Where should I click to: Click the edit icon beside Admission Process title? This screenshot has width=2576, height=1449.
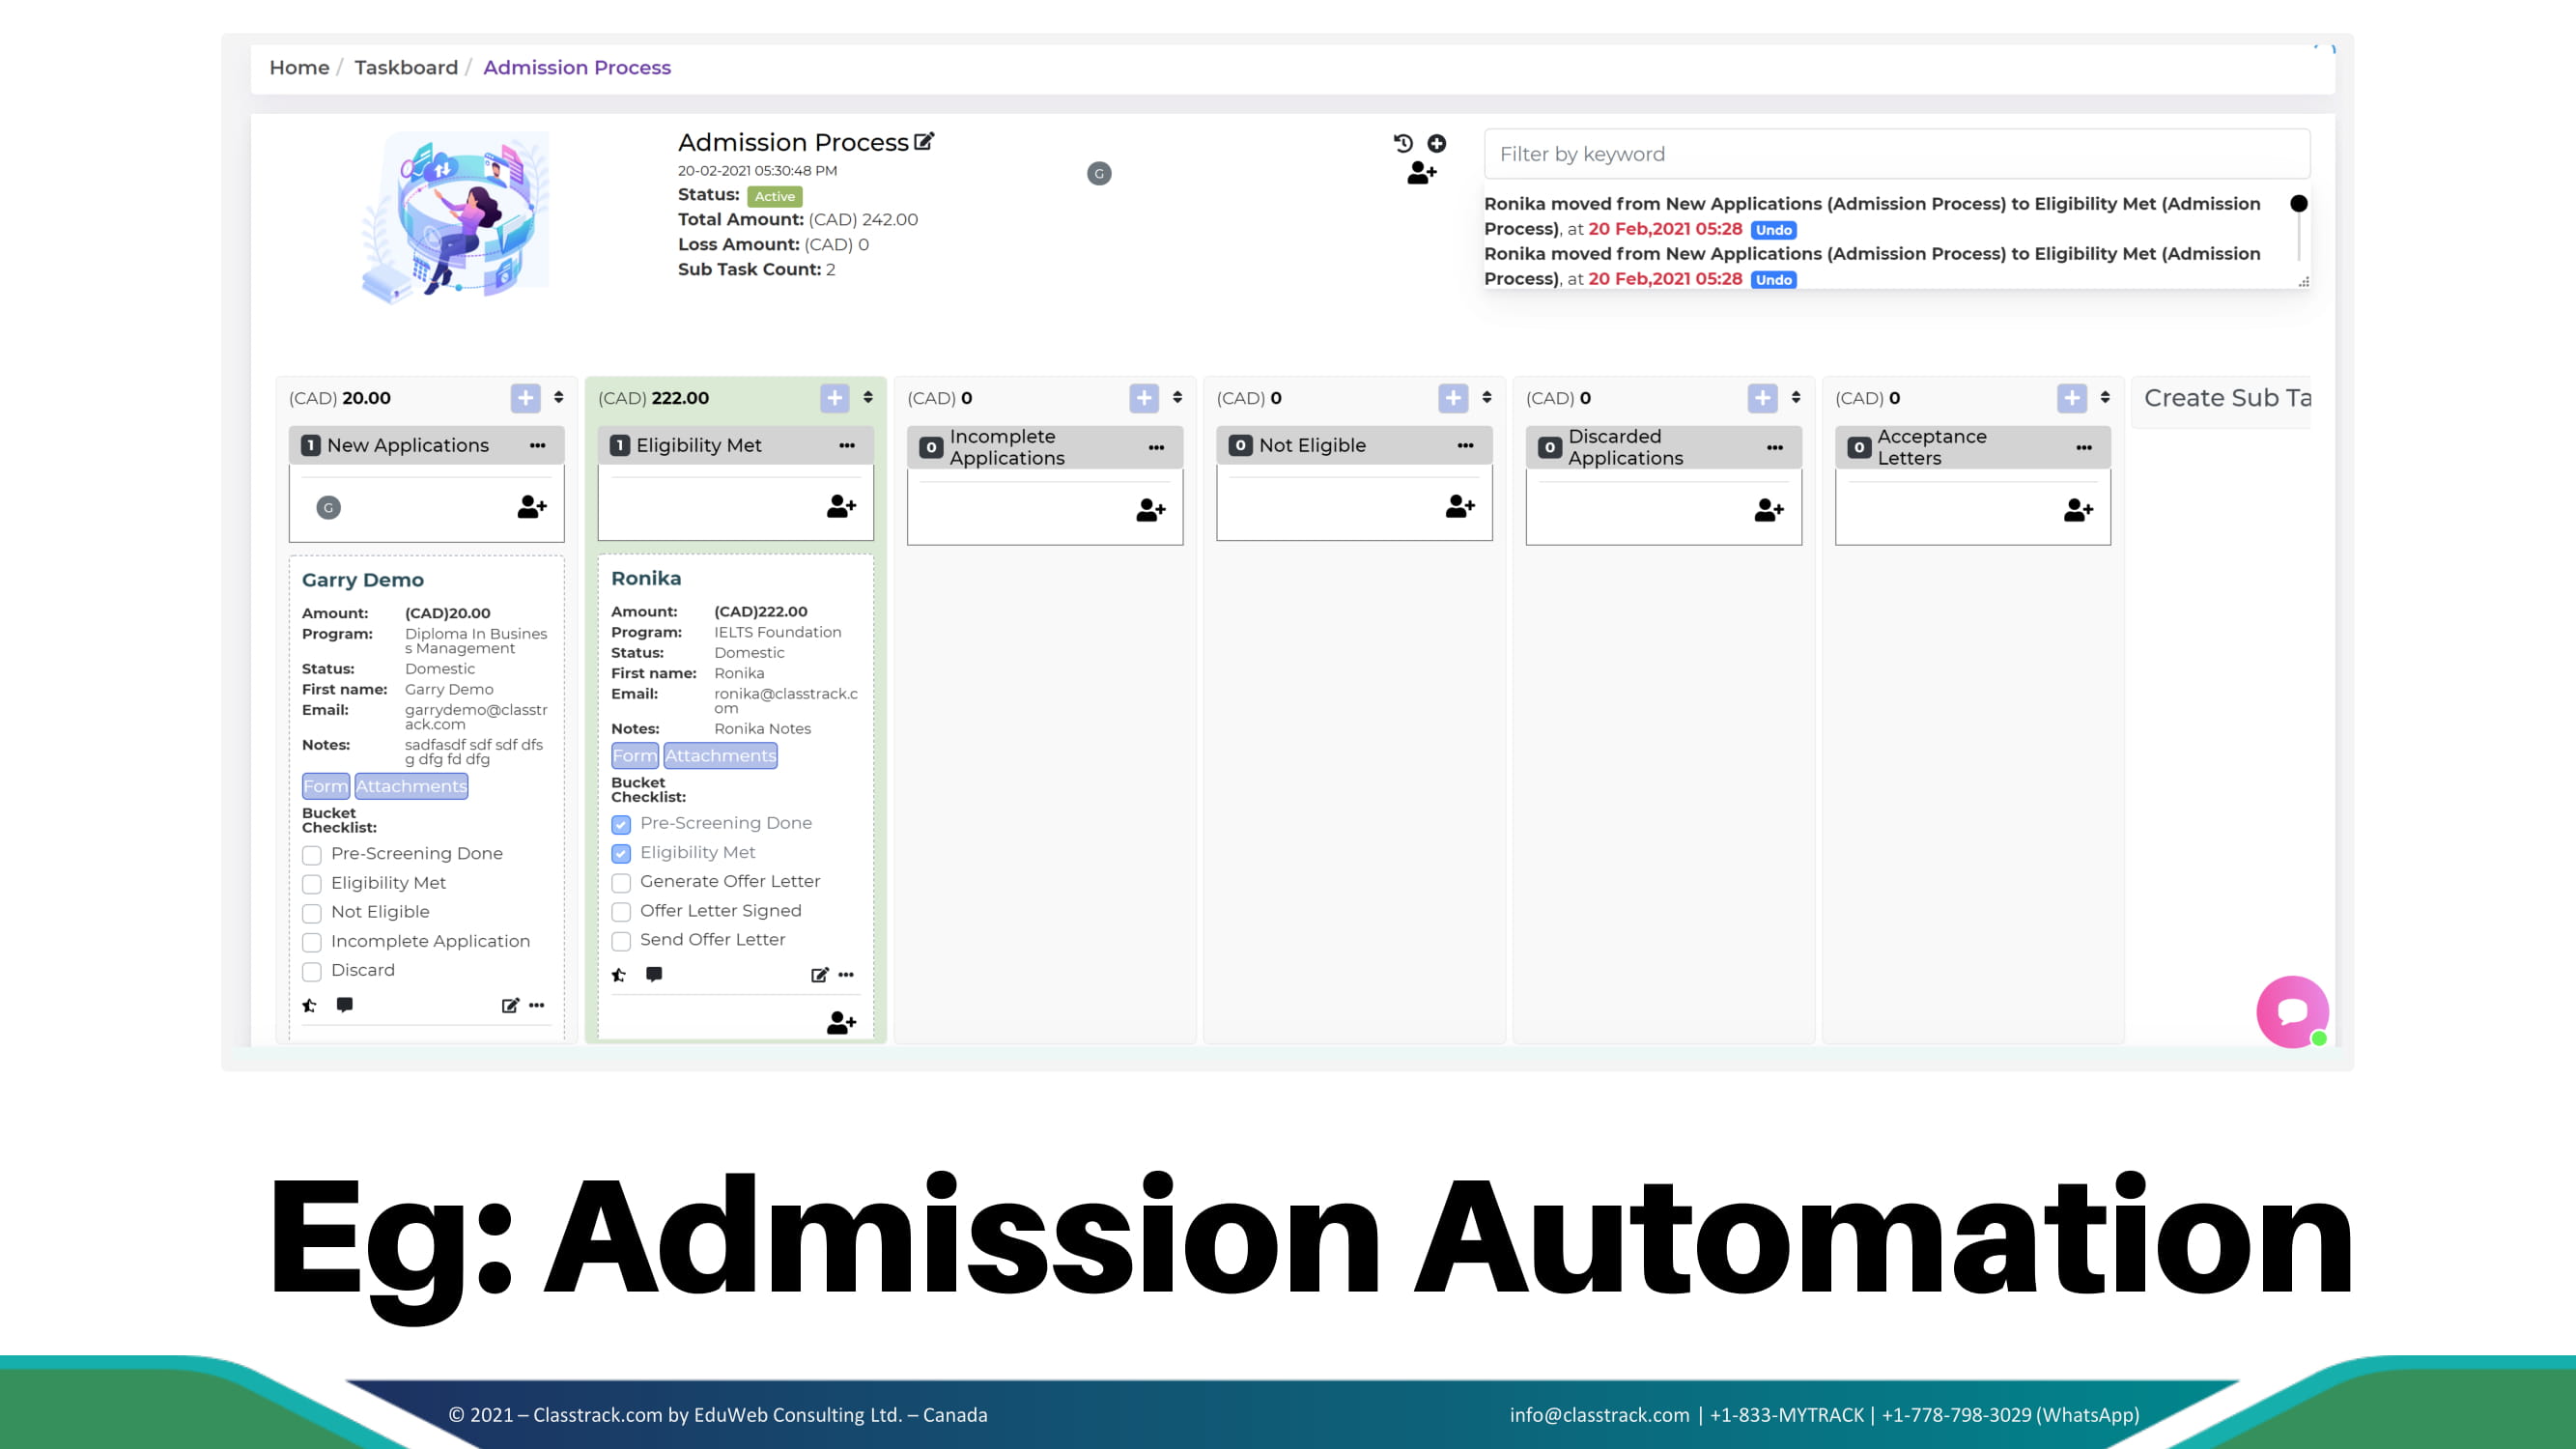924,141
